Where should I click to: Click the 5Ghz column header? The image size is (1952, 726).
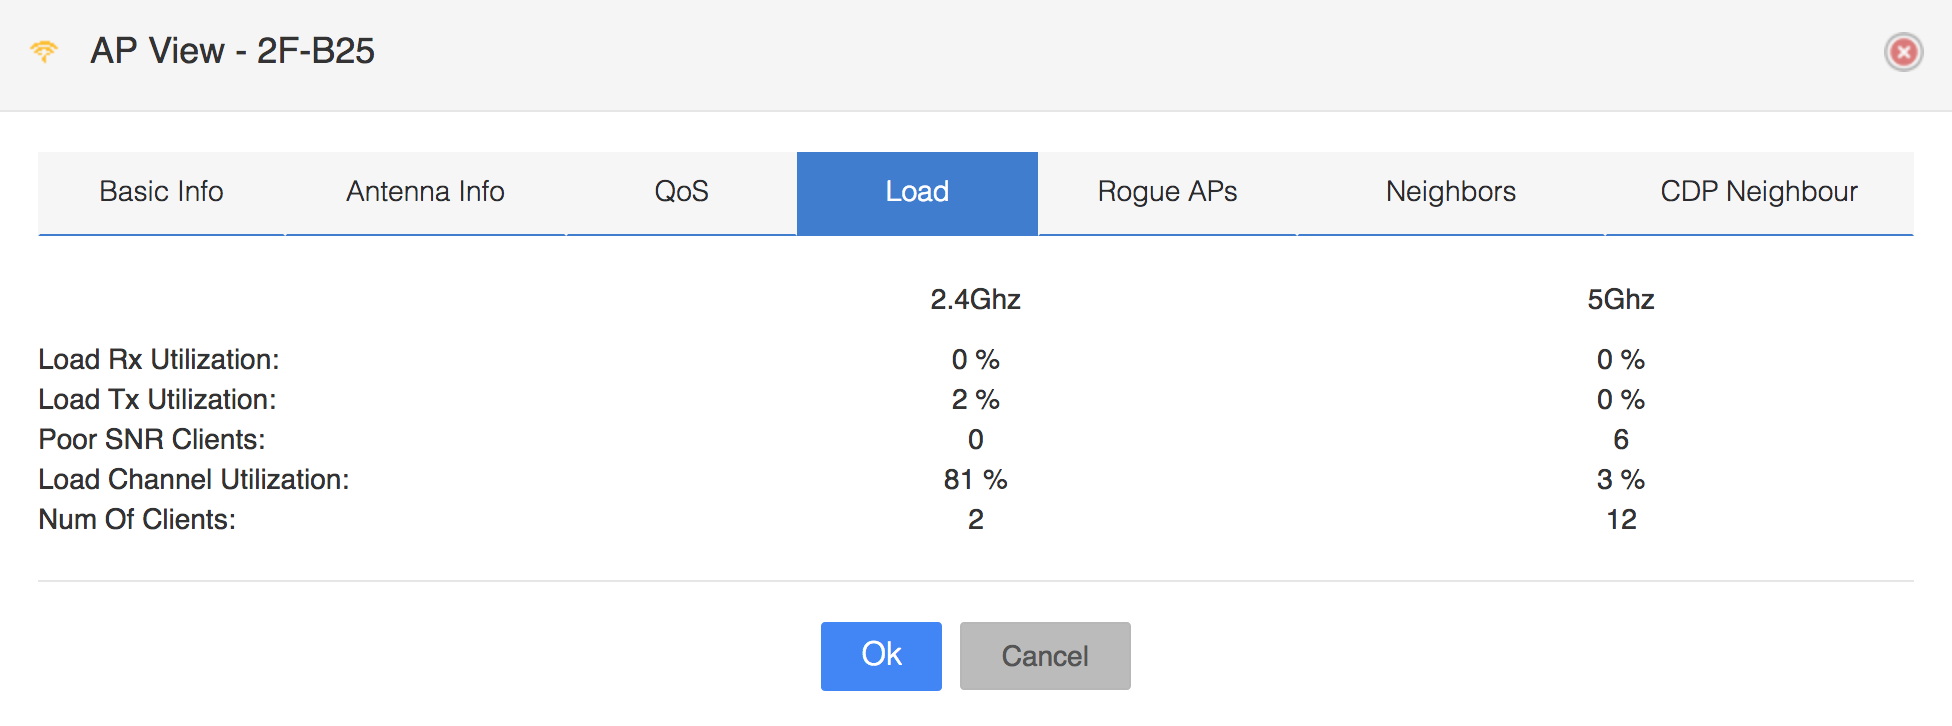click(1621, 300)
